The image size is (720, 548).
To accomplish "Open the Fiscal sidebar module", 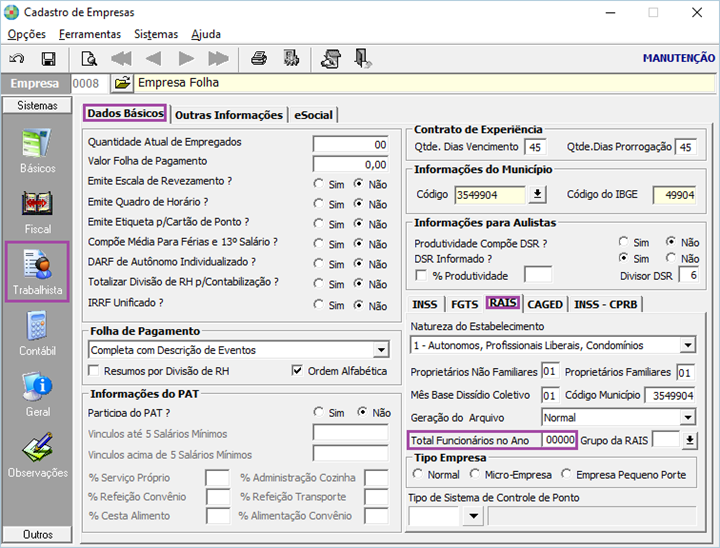I will (x=37, y=213).
